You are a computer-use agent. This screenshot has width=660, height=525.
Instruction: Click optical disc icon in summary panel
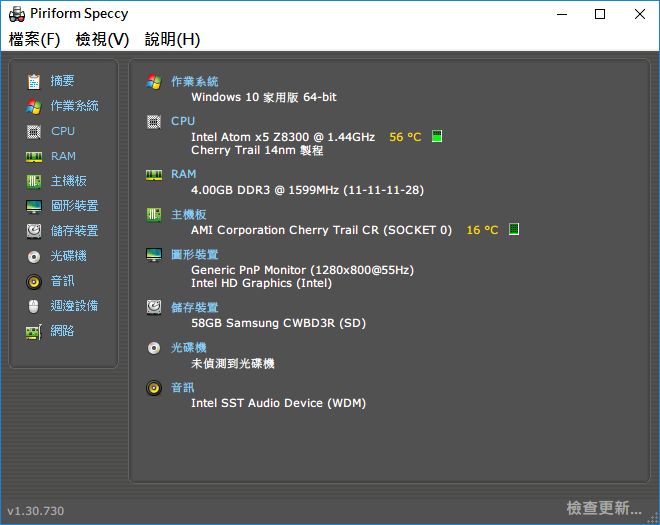154,348
